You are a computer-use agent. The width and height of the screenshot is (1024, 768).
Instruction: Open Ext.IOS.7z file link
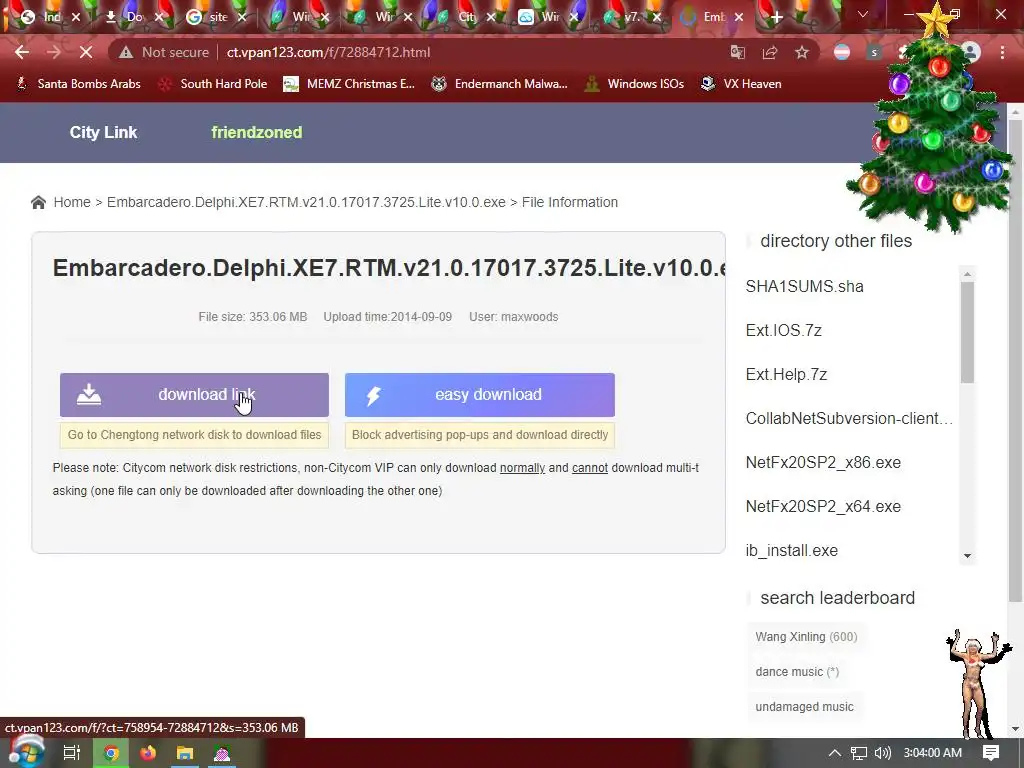[x=783, y=330]
